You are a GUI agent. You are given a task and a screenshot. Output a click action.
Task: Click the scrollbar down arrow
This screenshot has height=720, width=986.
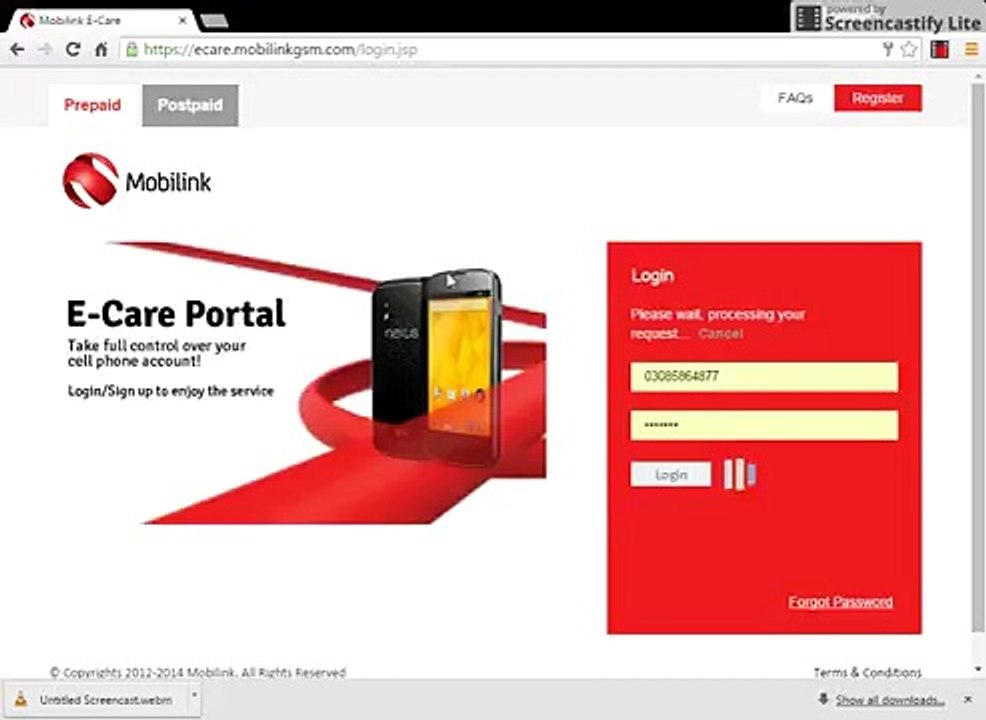click(978, 670)
